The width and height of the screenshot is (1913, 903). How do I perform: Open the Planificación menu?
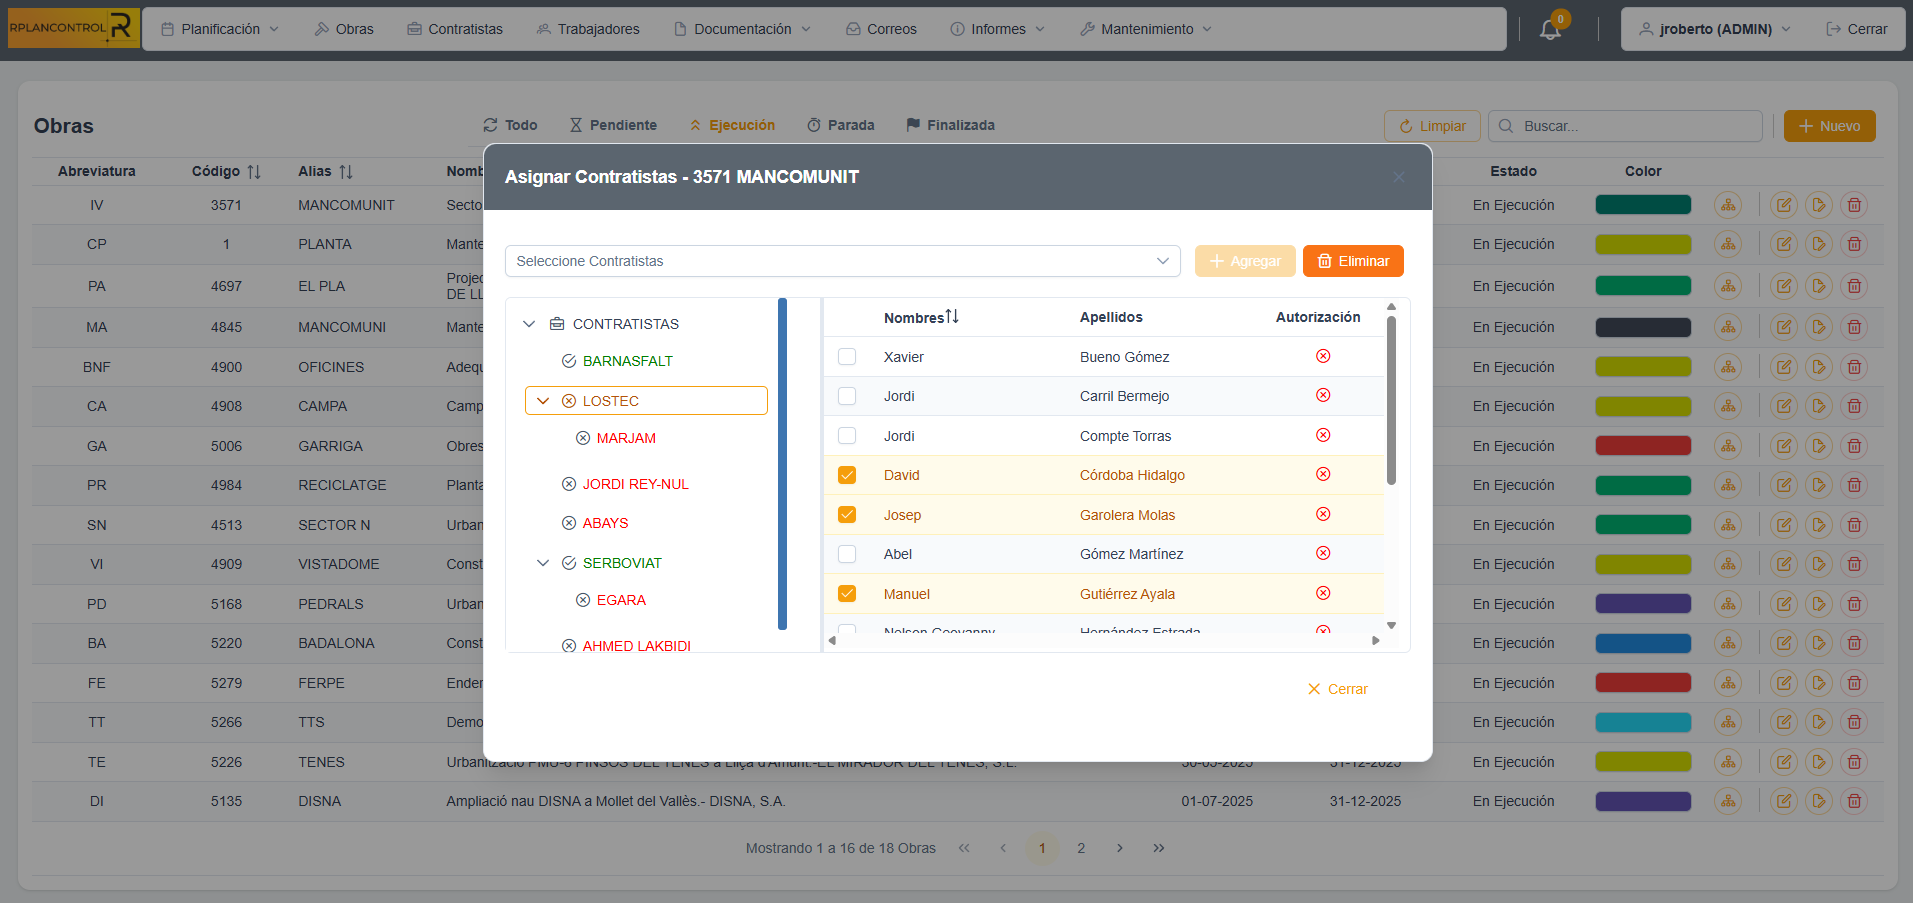[220, 29]
